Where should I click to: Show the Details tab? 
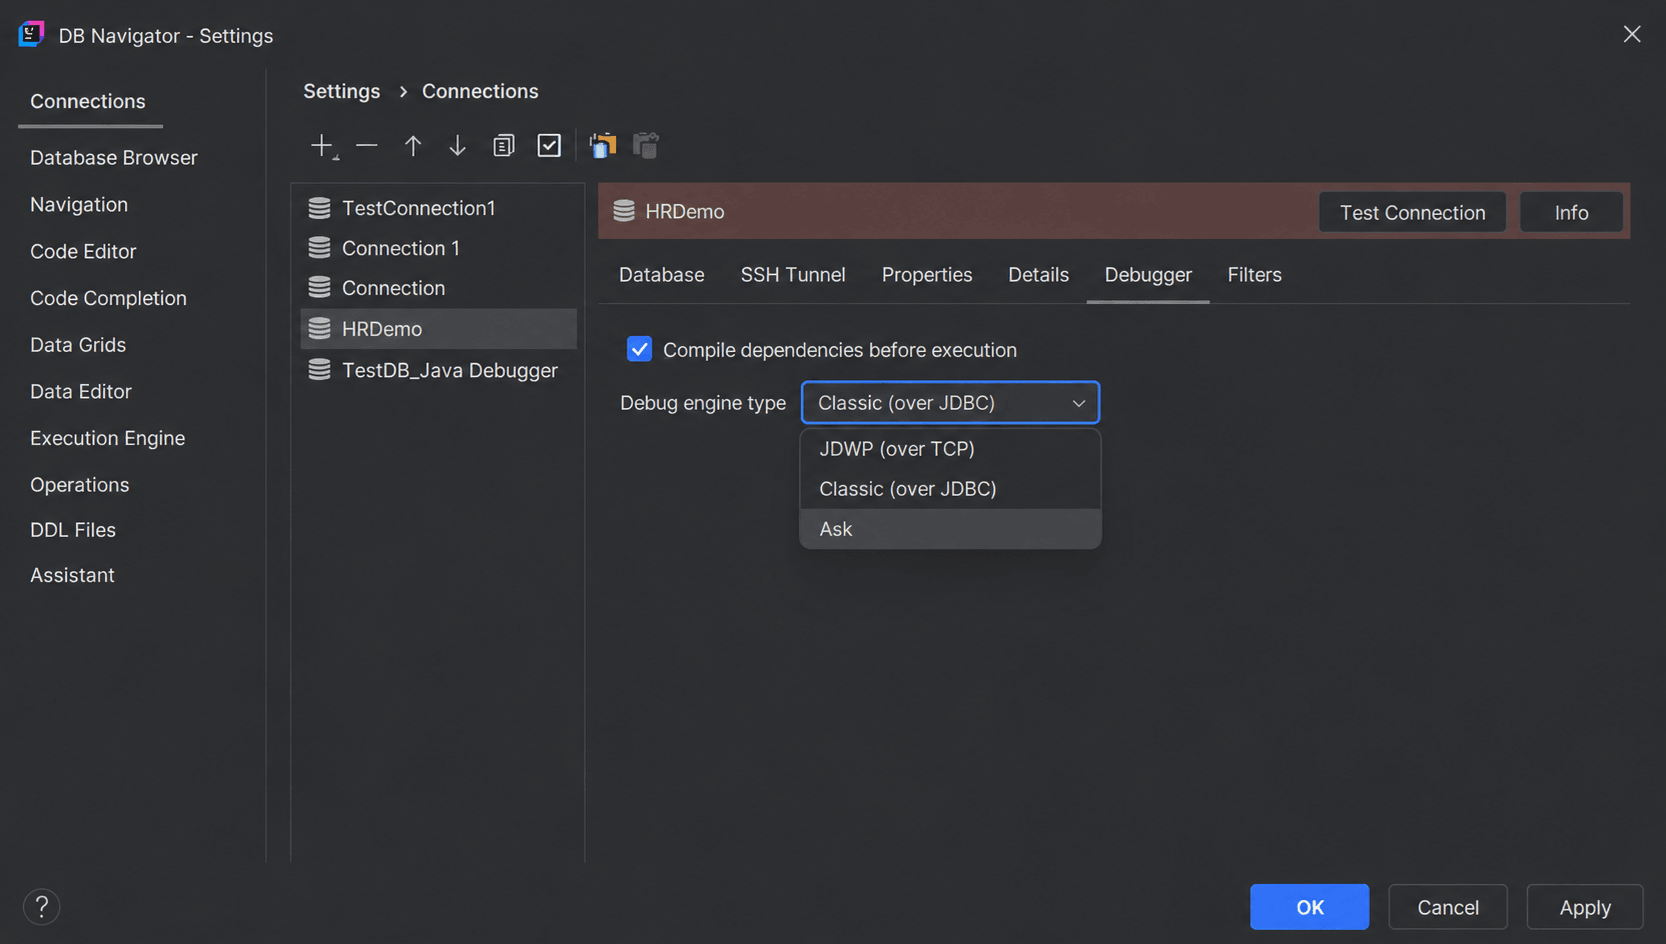(1038, 275)
